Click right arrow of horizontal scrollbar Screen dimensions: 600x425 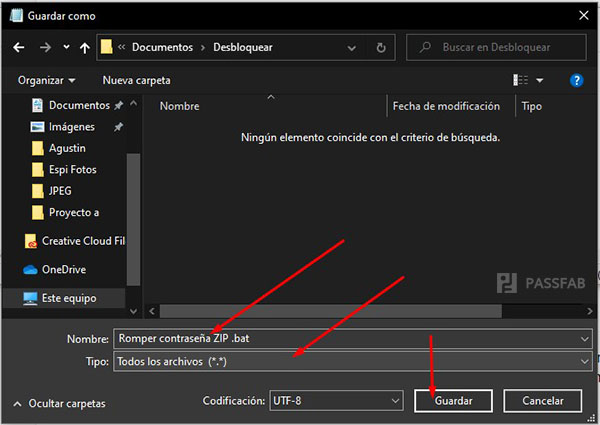(x=590, y=311)
